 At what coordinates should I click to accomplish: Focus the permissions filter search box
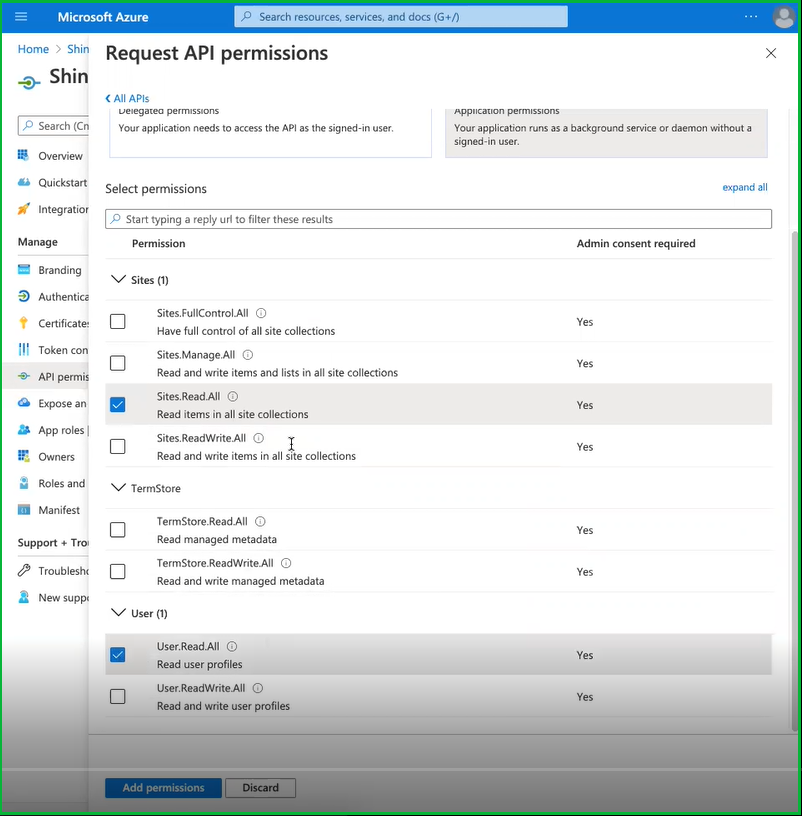(x=438, y=219)
